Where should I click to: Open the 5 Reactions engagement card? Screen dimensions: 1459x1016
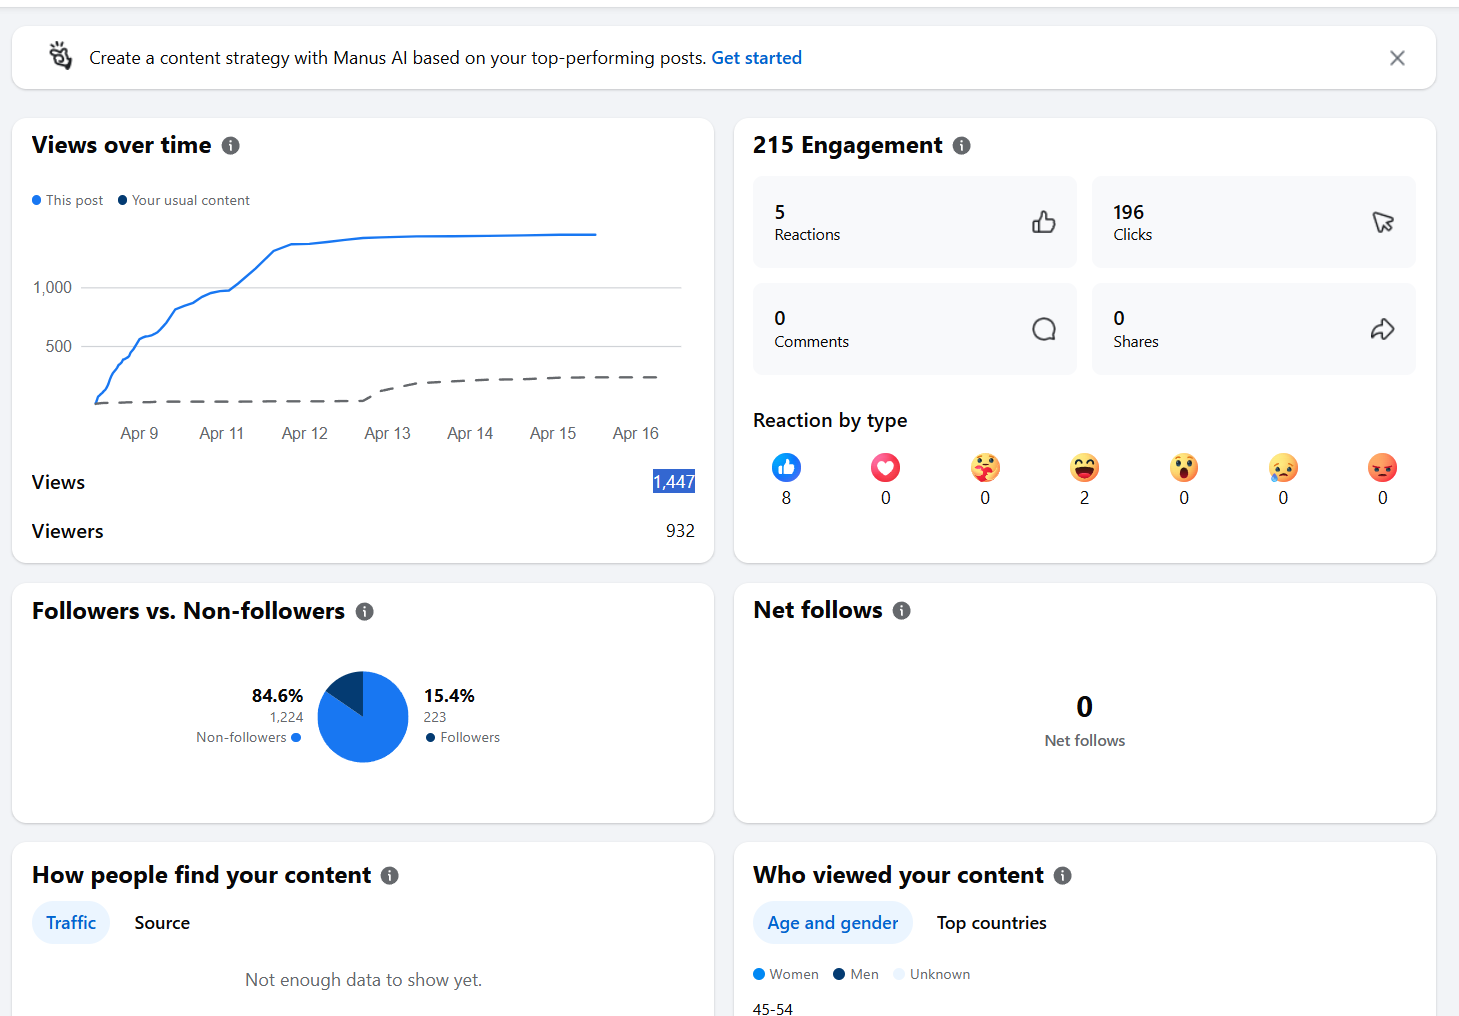[x=914, y=222]
